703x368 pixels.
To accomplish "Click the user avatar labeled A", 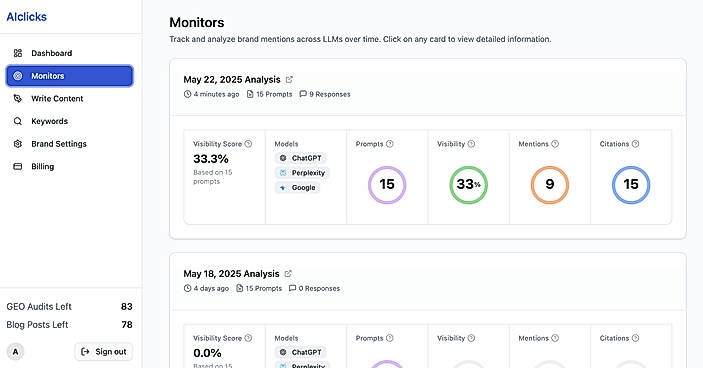I will pos(16,352).
